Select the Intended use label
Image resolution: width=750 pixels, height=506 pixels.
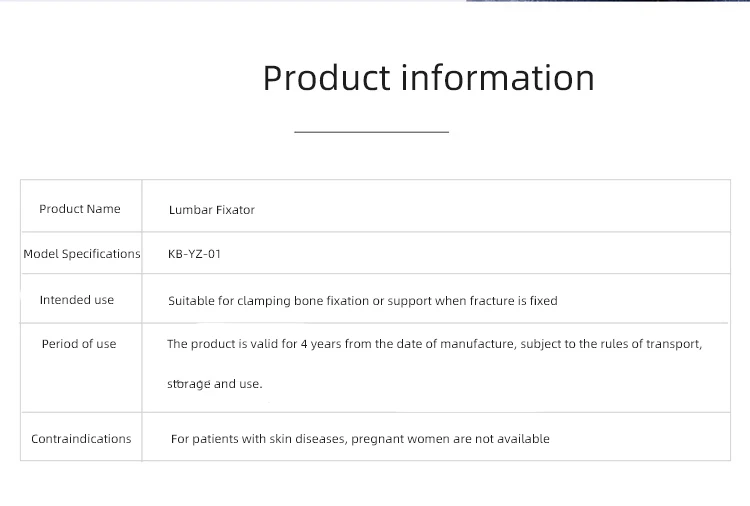(x=77, y=300)
